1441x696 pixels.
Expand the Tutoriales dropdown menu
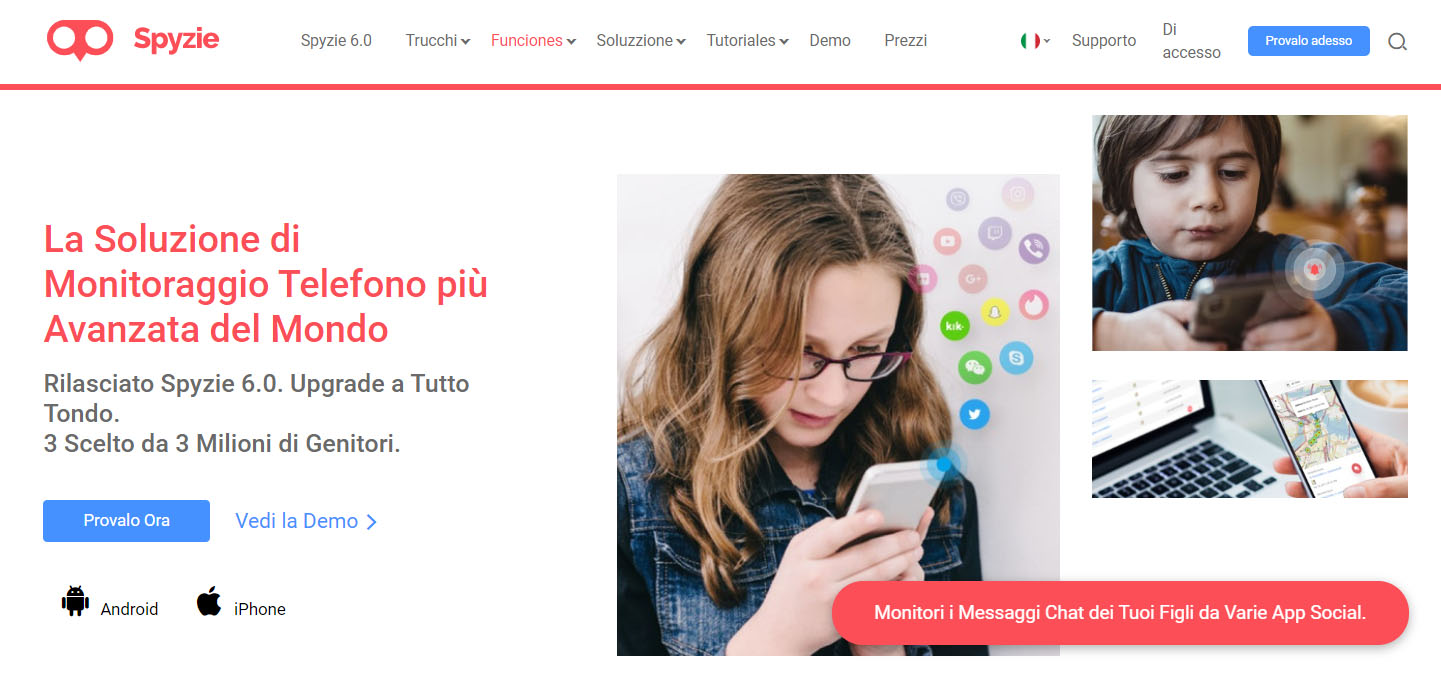[747, 41]
